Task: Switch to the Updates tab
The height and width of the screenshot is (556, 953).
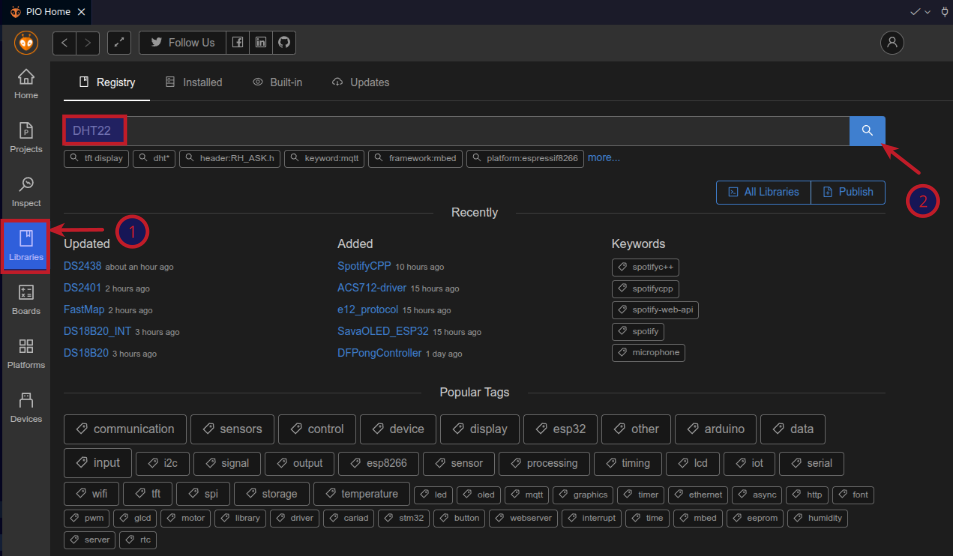Action: 360,82
